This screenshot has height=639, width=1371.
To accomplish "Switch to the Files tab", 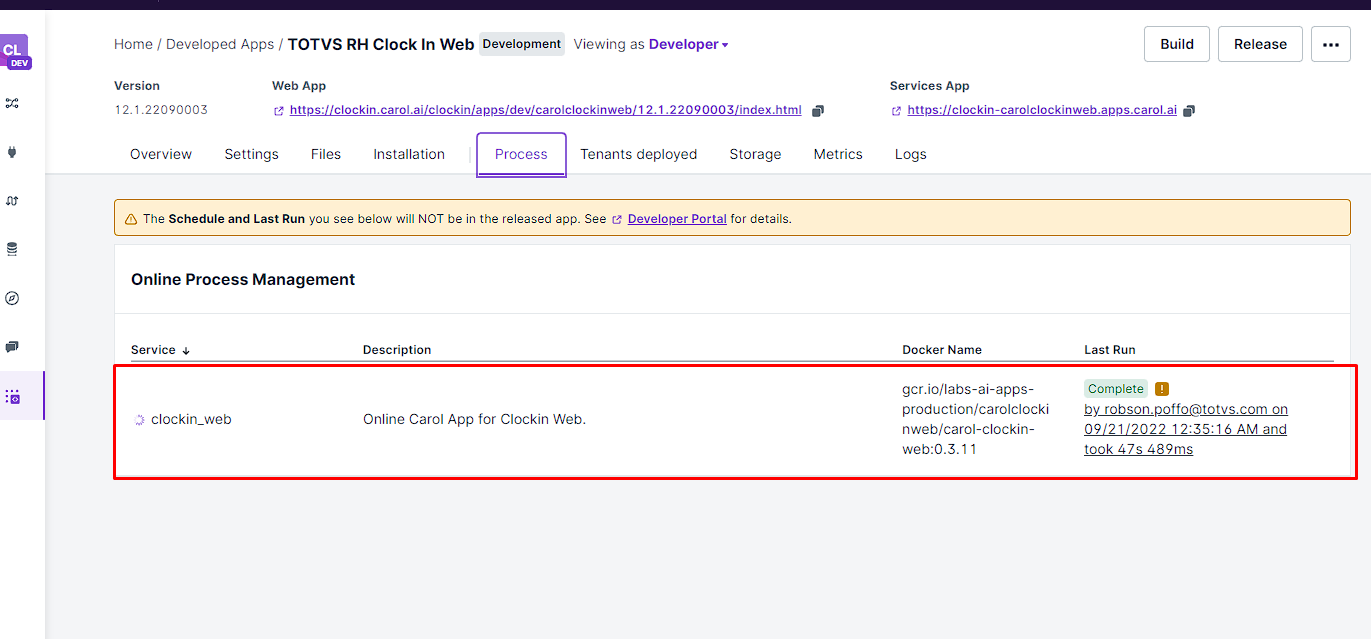I will click(326, 154).
